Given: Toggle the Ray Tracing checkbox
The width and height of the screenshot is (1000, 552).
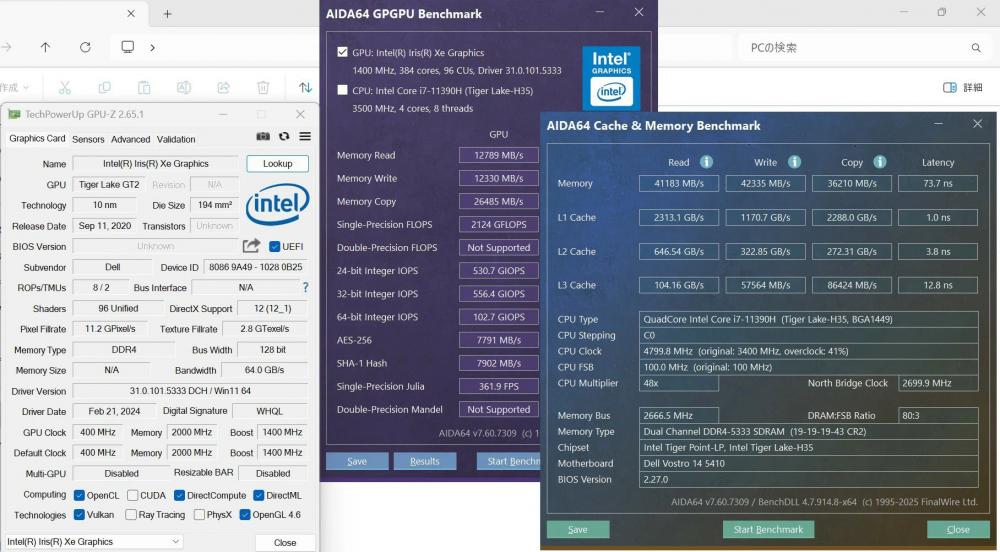Looking at the screenshot, I should [131, 514].
